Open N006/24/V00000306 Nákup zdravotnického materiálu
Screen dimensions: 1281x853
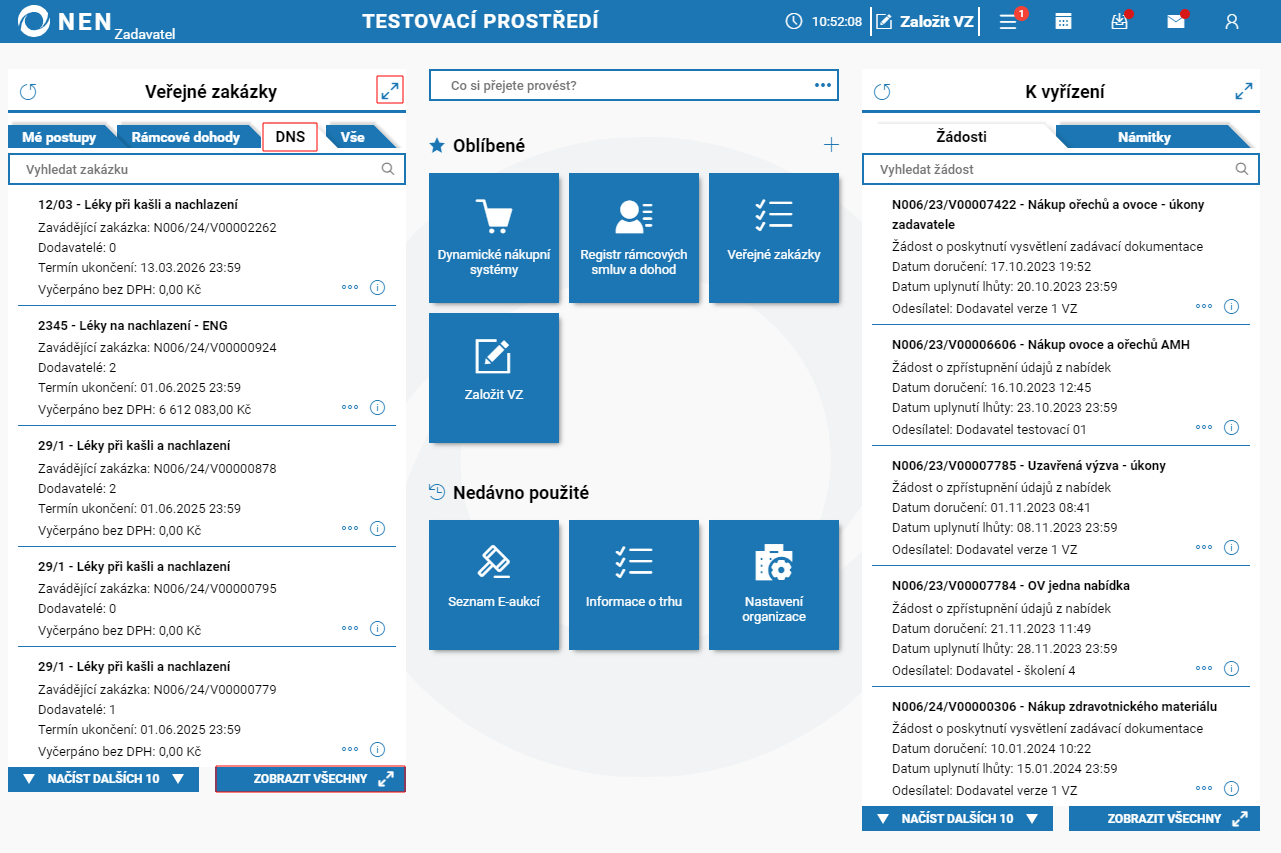click(1054, 706)
